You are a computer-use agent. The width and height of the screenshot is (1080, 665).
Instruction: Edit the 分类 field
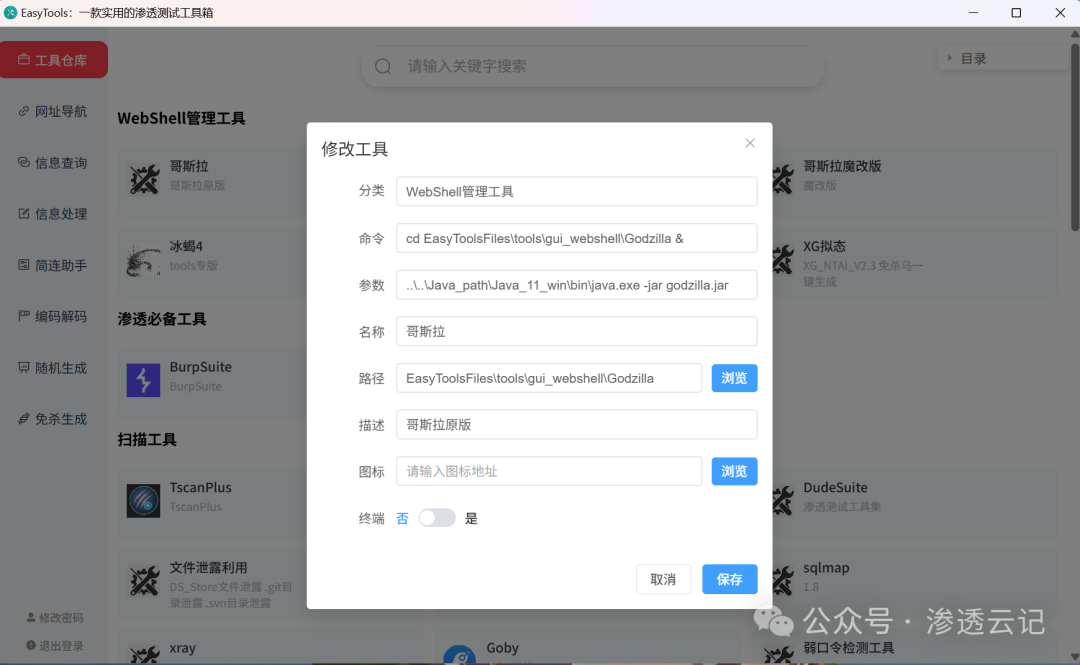tap(577, 192)
